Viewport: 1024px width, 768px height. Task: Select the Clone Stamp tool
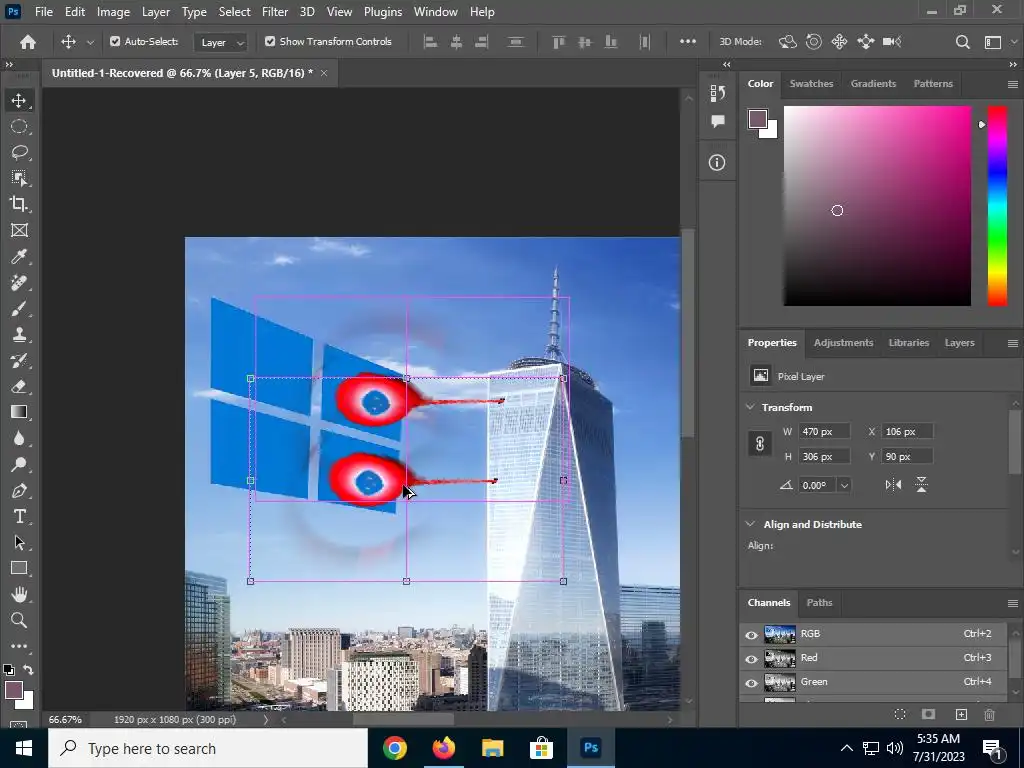19,334
